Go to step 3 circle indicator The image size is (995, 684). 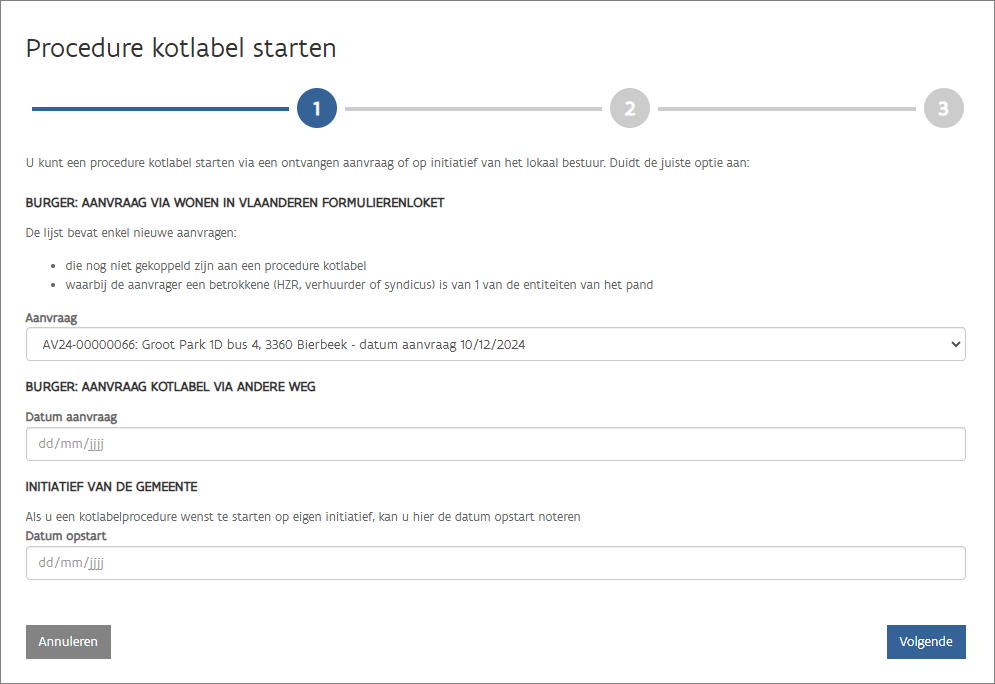[943, 109]
